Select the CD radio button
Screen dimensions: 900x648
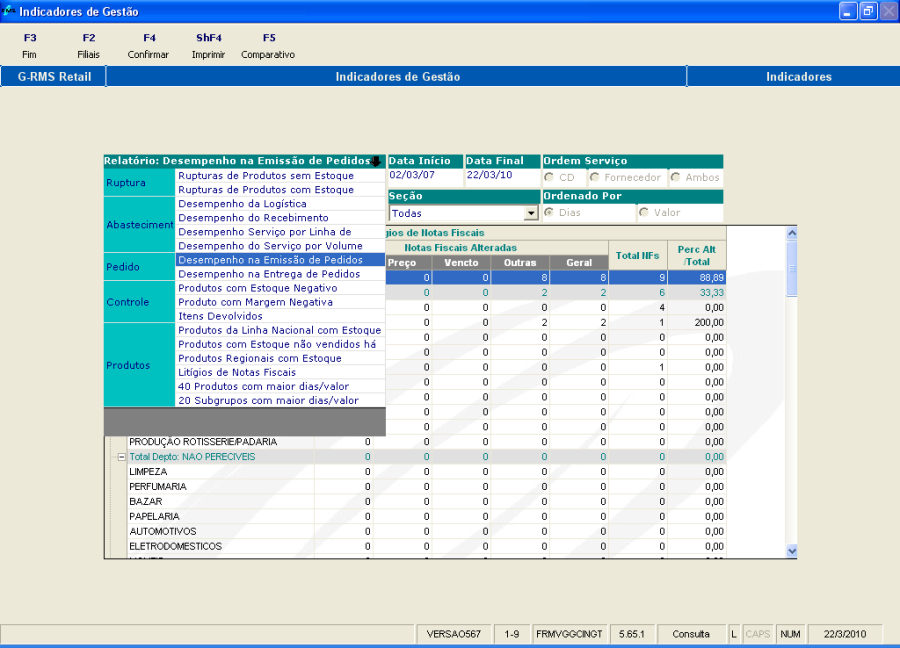coord(549,178)
